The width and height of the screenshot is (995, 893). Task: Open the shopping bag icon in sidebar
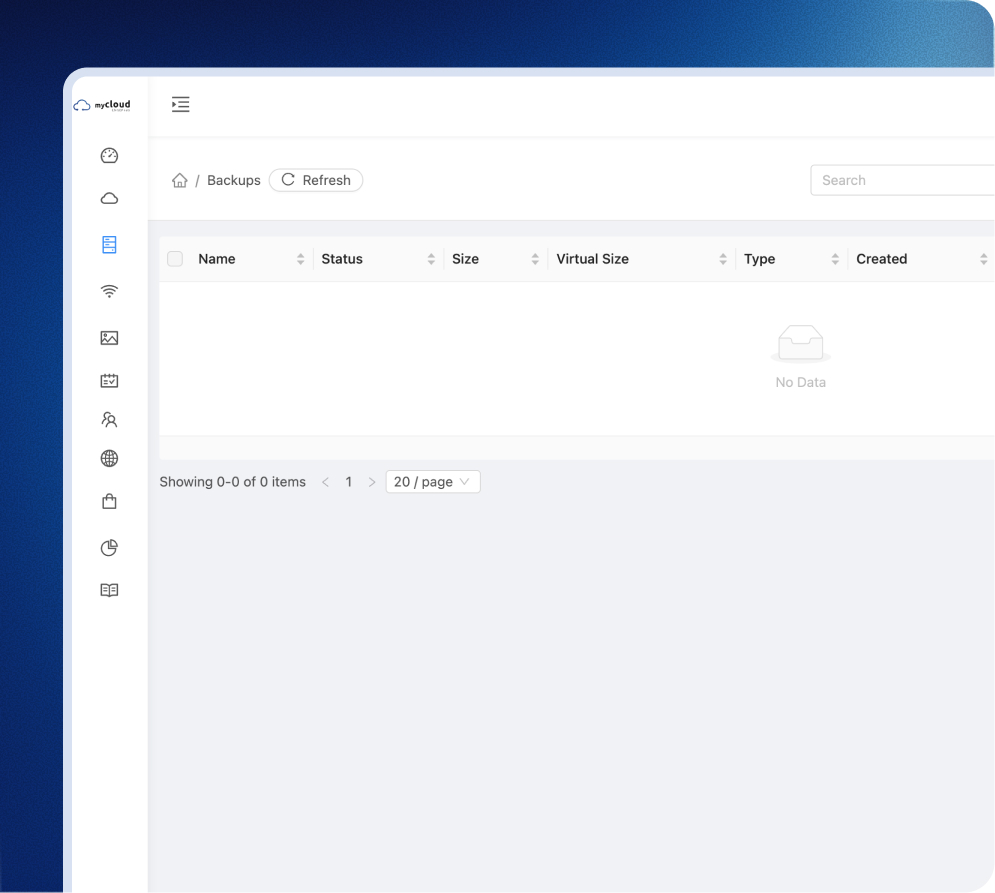coord(109,501)
